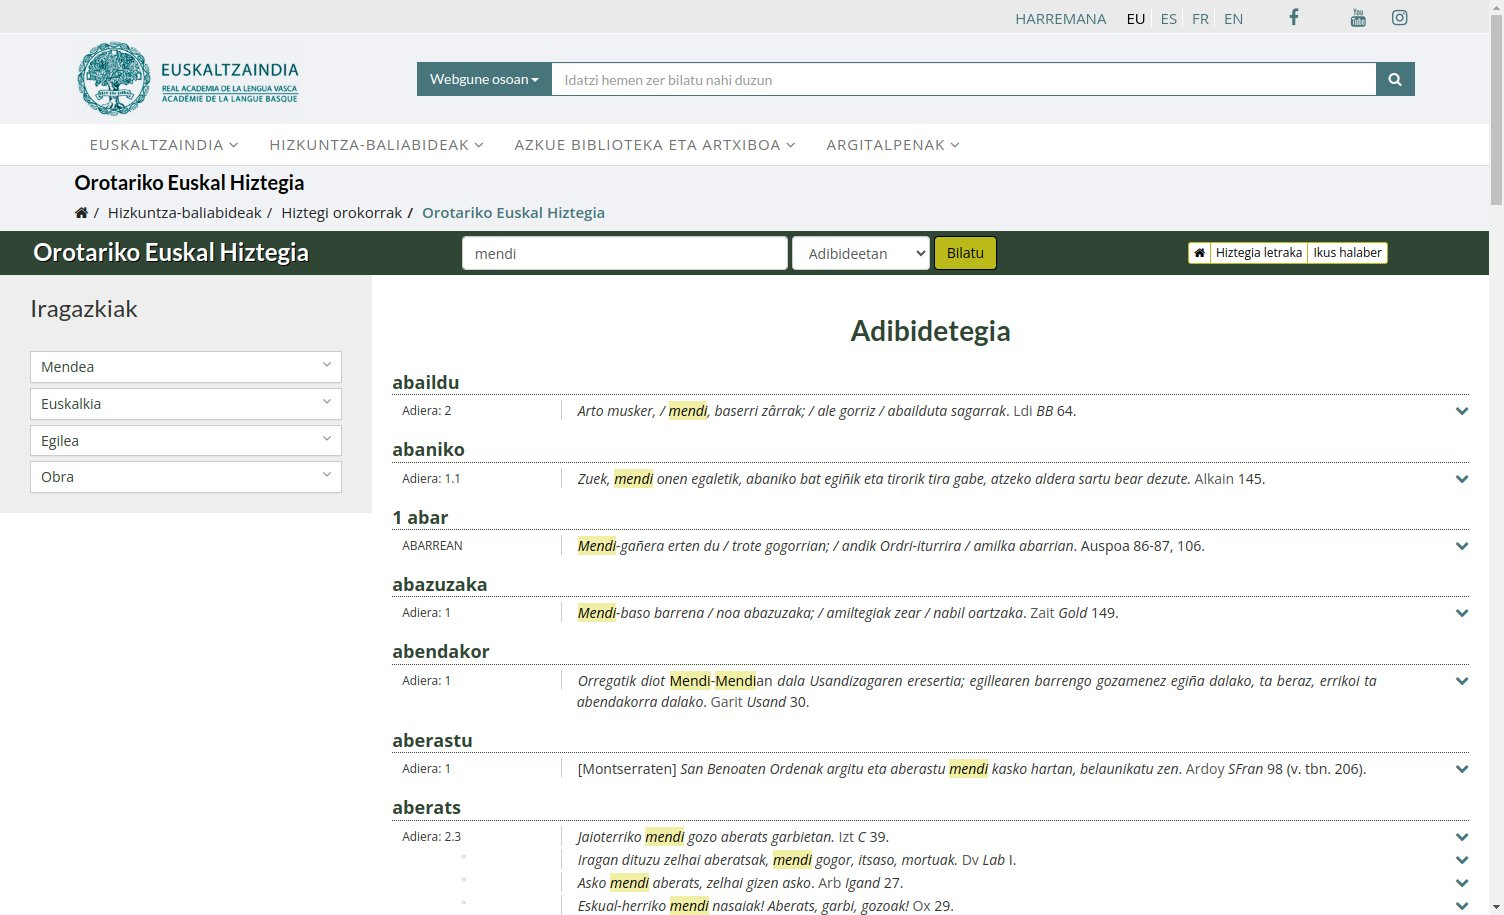Click the 'abazuzaka' entry heading
The width and height of the screenshot is (1504, 915).
pos(440,584)
